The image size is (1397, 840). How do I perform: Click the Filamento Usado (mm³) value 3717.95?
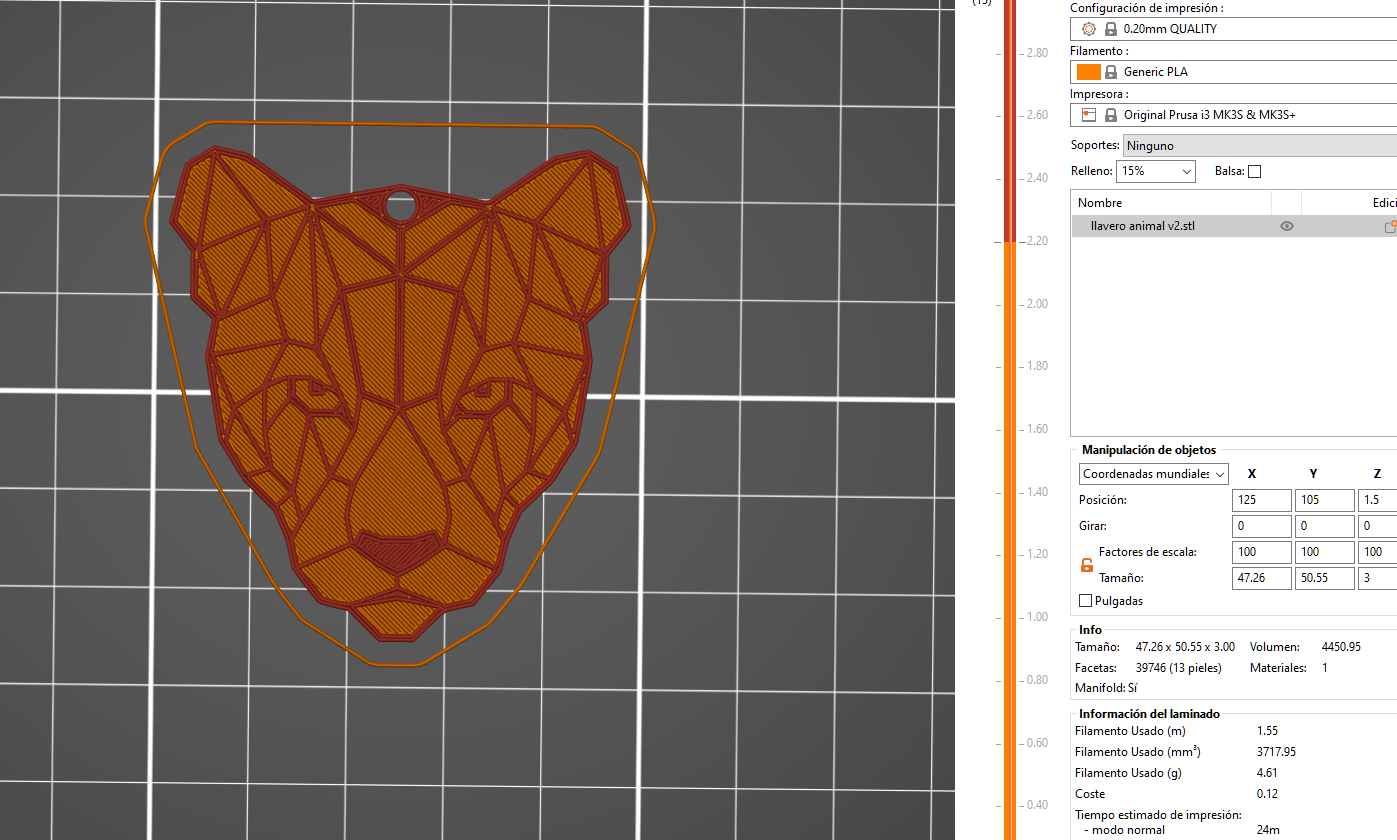[1276, 752]
